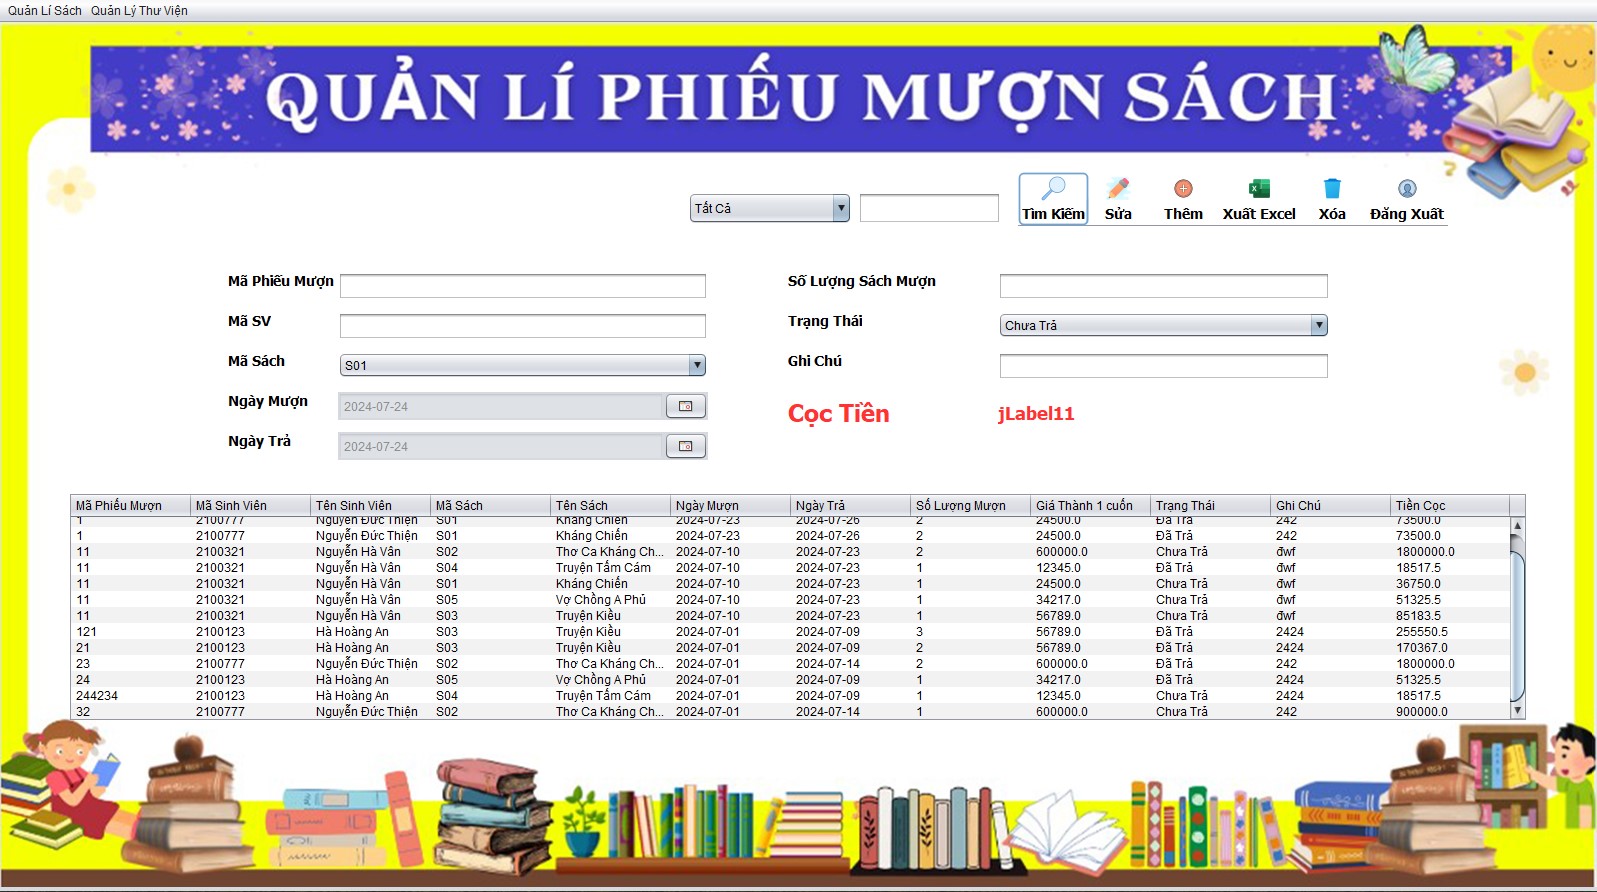Click the Số Lượng Mượn column header
The height and width of the screenshot is (892, 1597).
coord(970,505)
